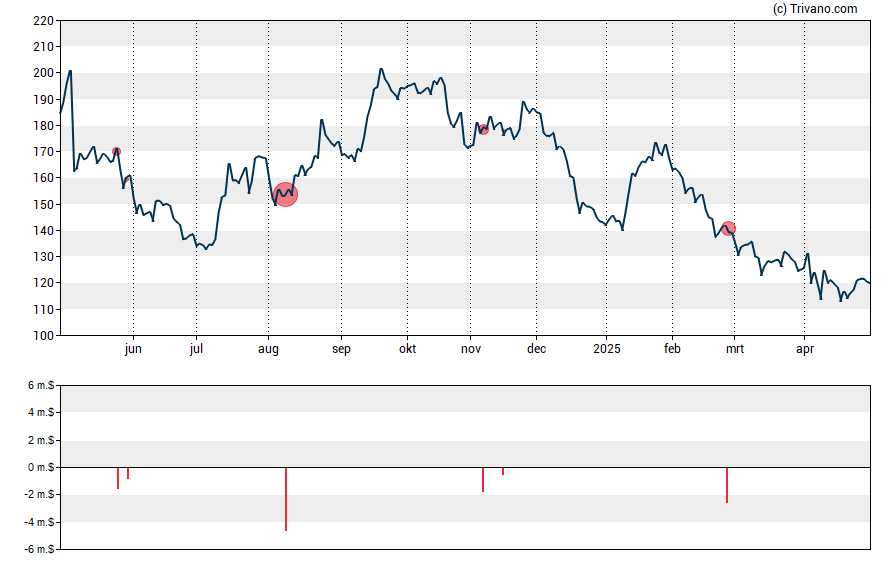Screen dimensions: 888x565
Task: Click the 200 price axis label
Action: coord(44,73)
